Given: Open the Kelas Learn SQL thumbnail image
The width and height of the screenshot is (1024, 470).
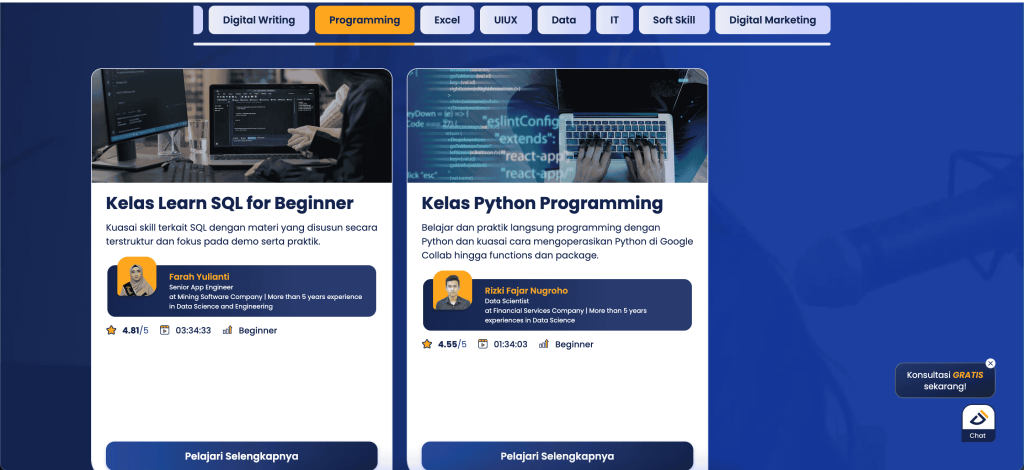Looking at the screenshot, I should (241, 125).
